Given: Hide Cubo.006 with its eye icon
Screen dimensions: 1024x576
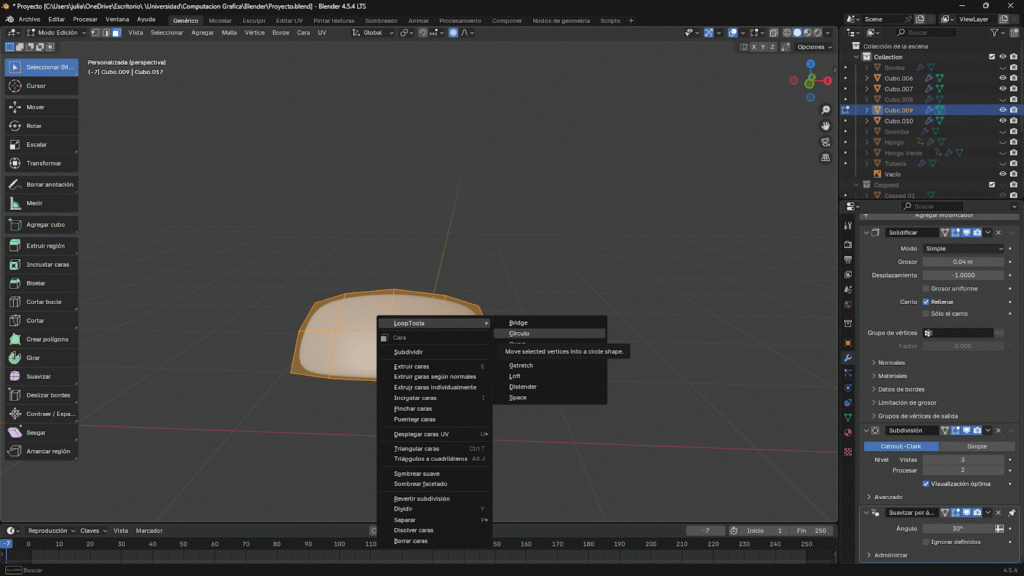Looking at the screenshot, I should tap(1002, 78).
